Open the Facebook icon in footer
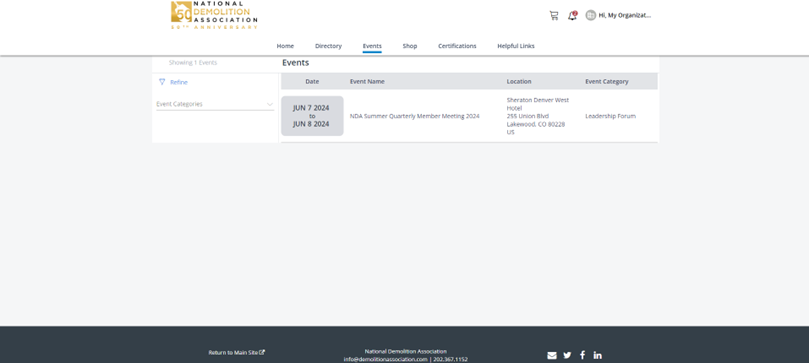This screenshot has height=363, width=809. point(583,355)
